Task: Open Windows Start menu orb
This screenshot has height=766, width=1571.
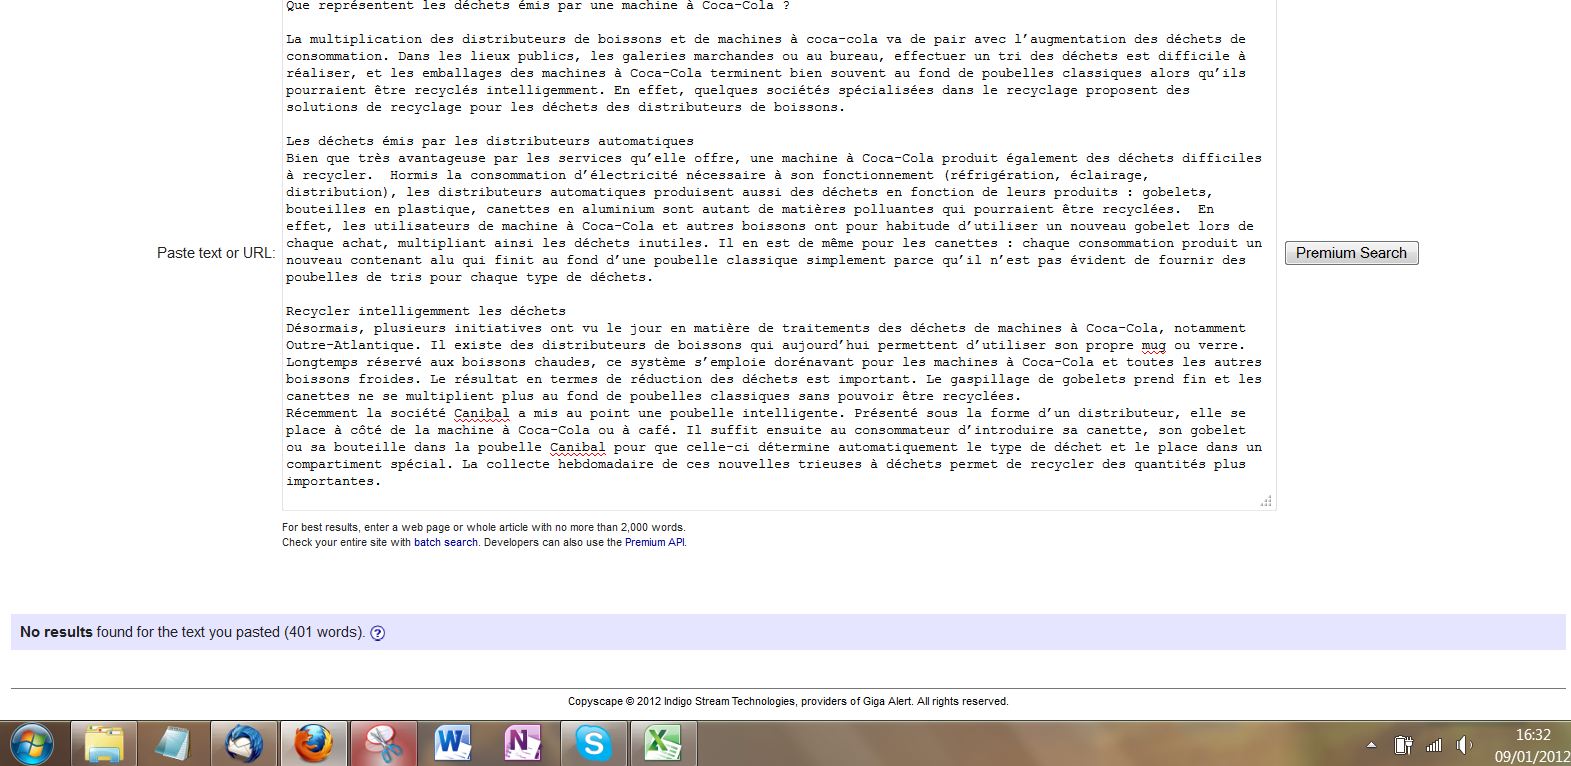Action: click(32, 744)
